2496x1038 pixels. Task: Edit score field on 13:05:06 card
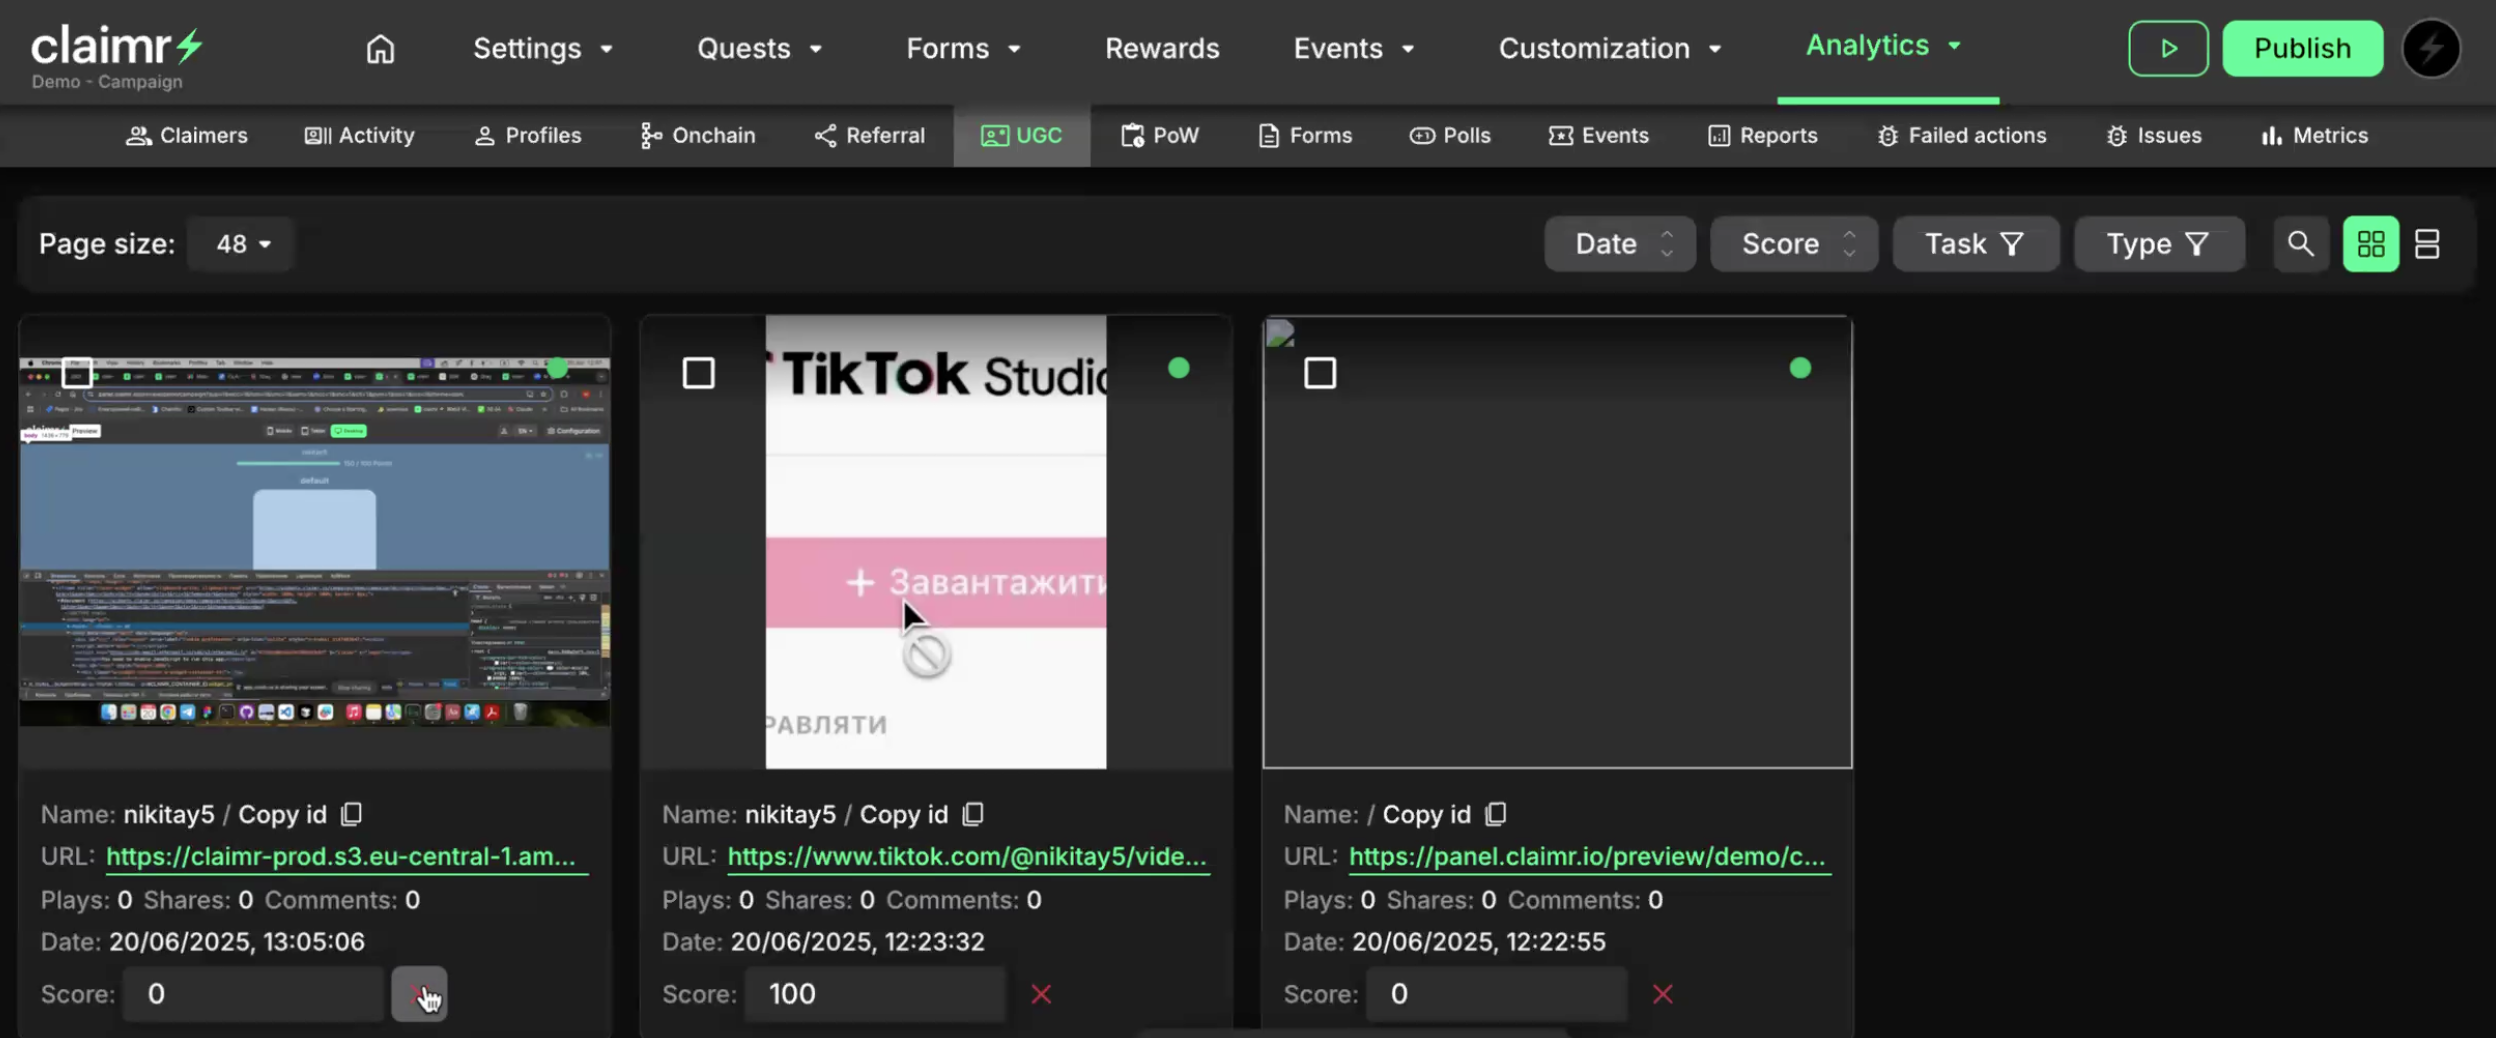253,994
